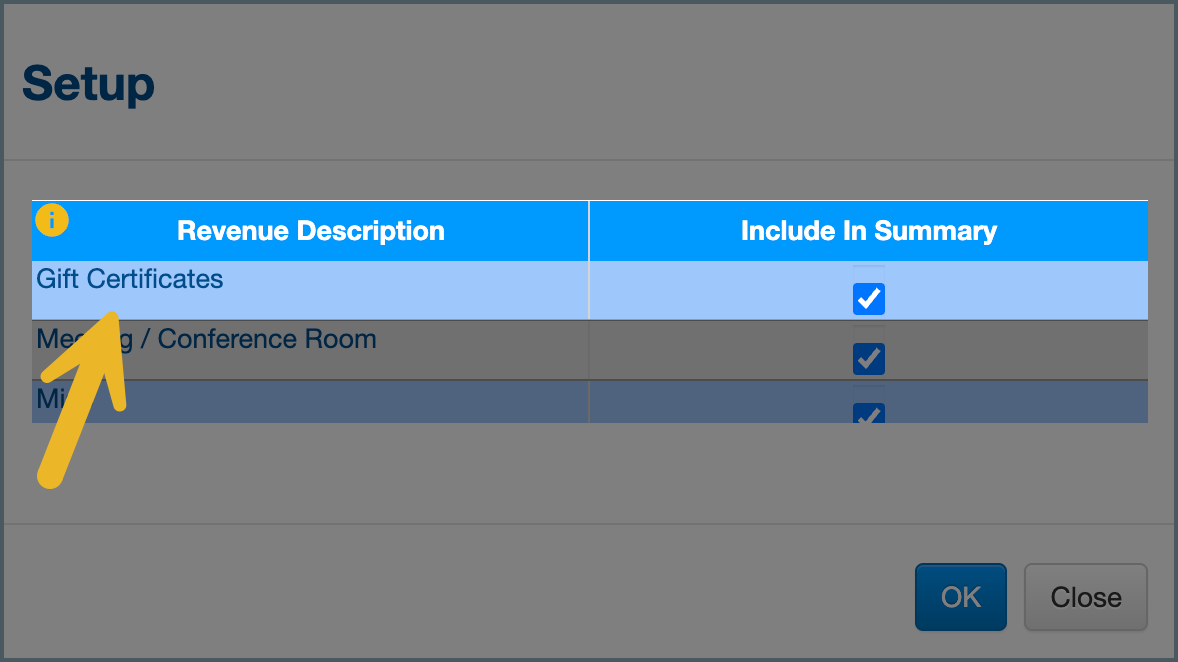Toggle Meeting / Conference Room summary checkbox

(x=869, y=358)
